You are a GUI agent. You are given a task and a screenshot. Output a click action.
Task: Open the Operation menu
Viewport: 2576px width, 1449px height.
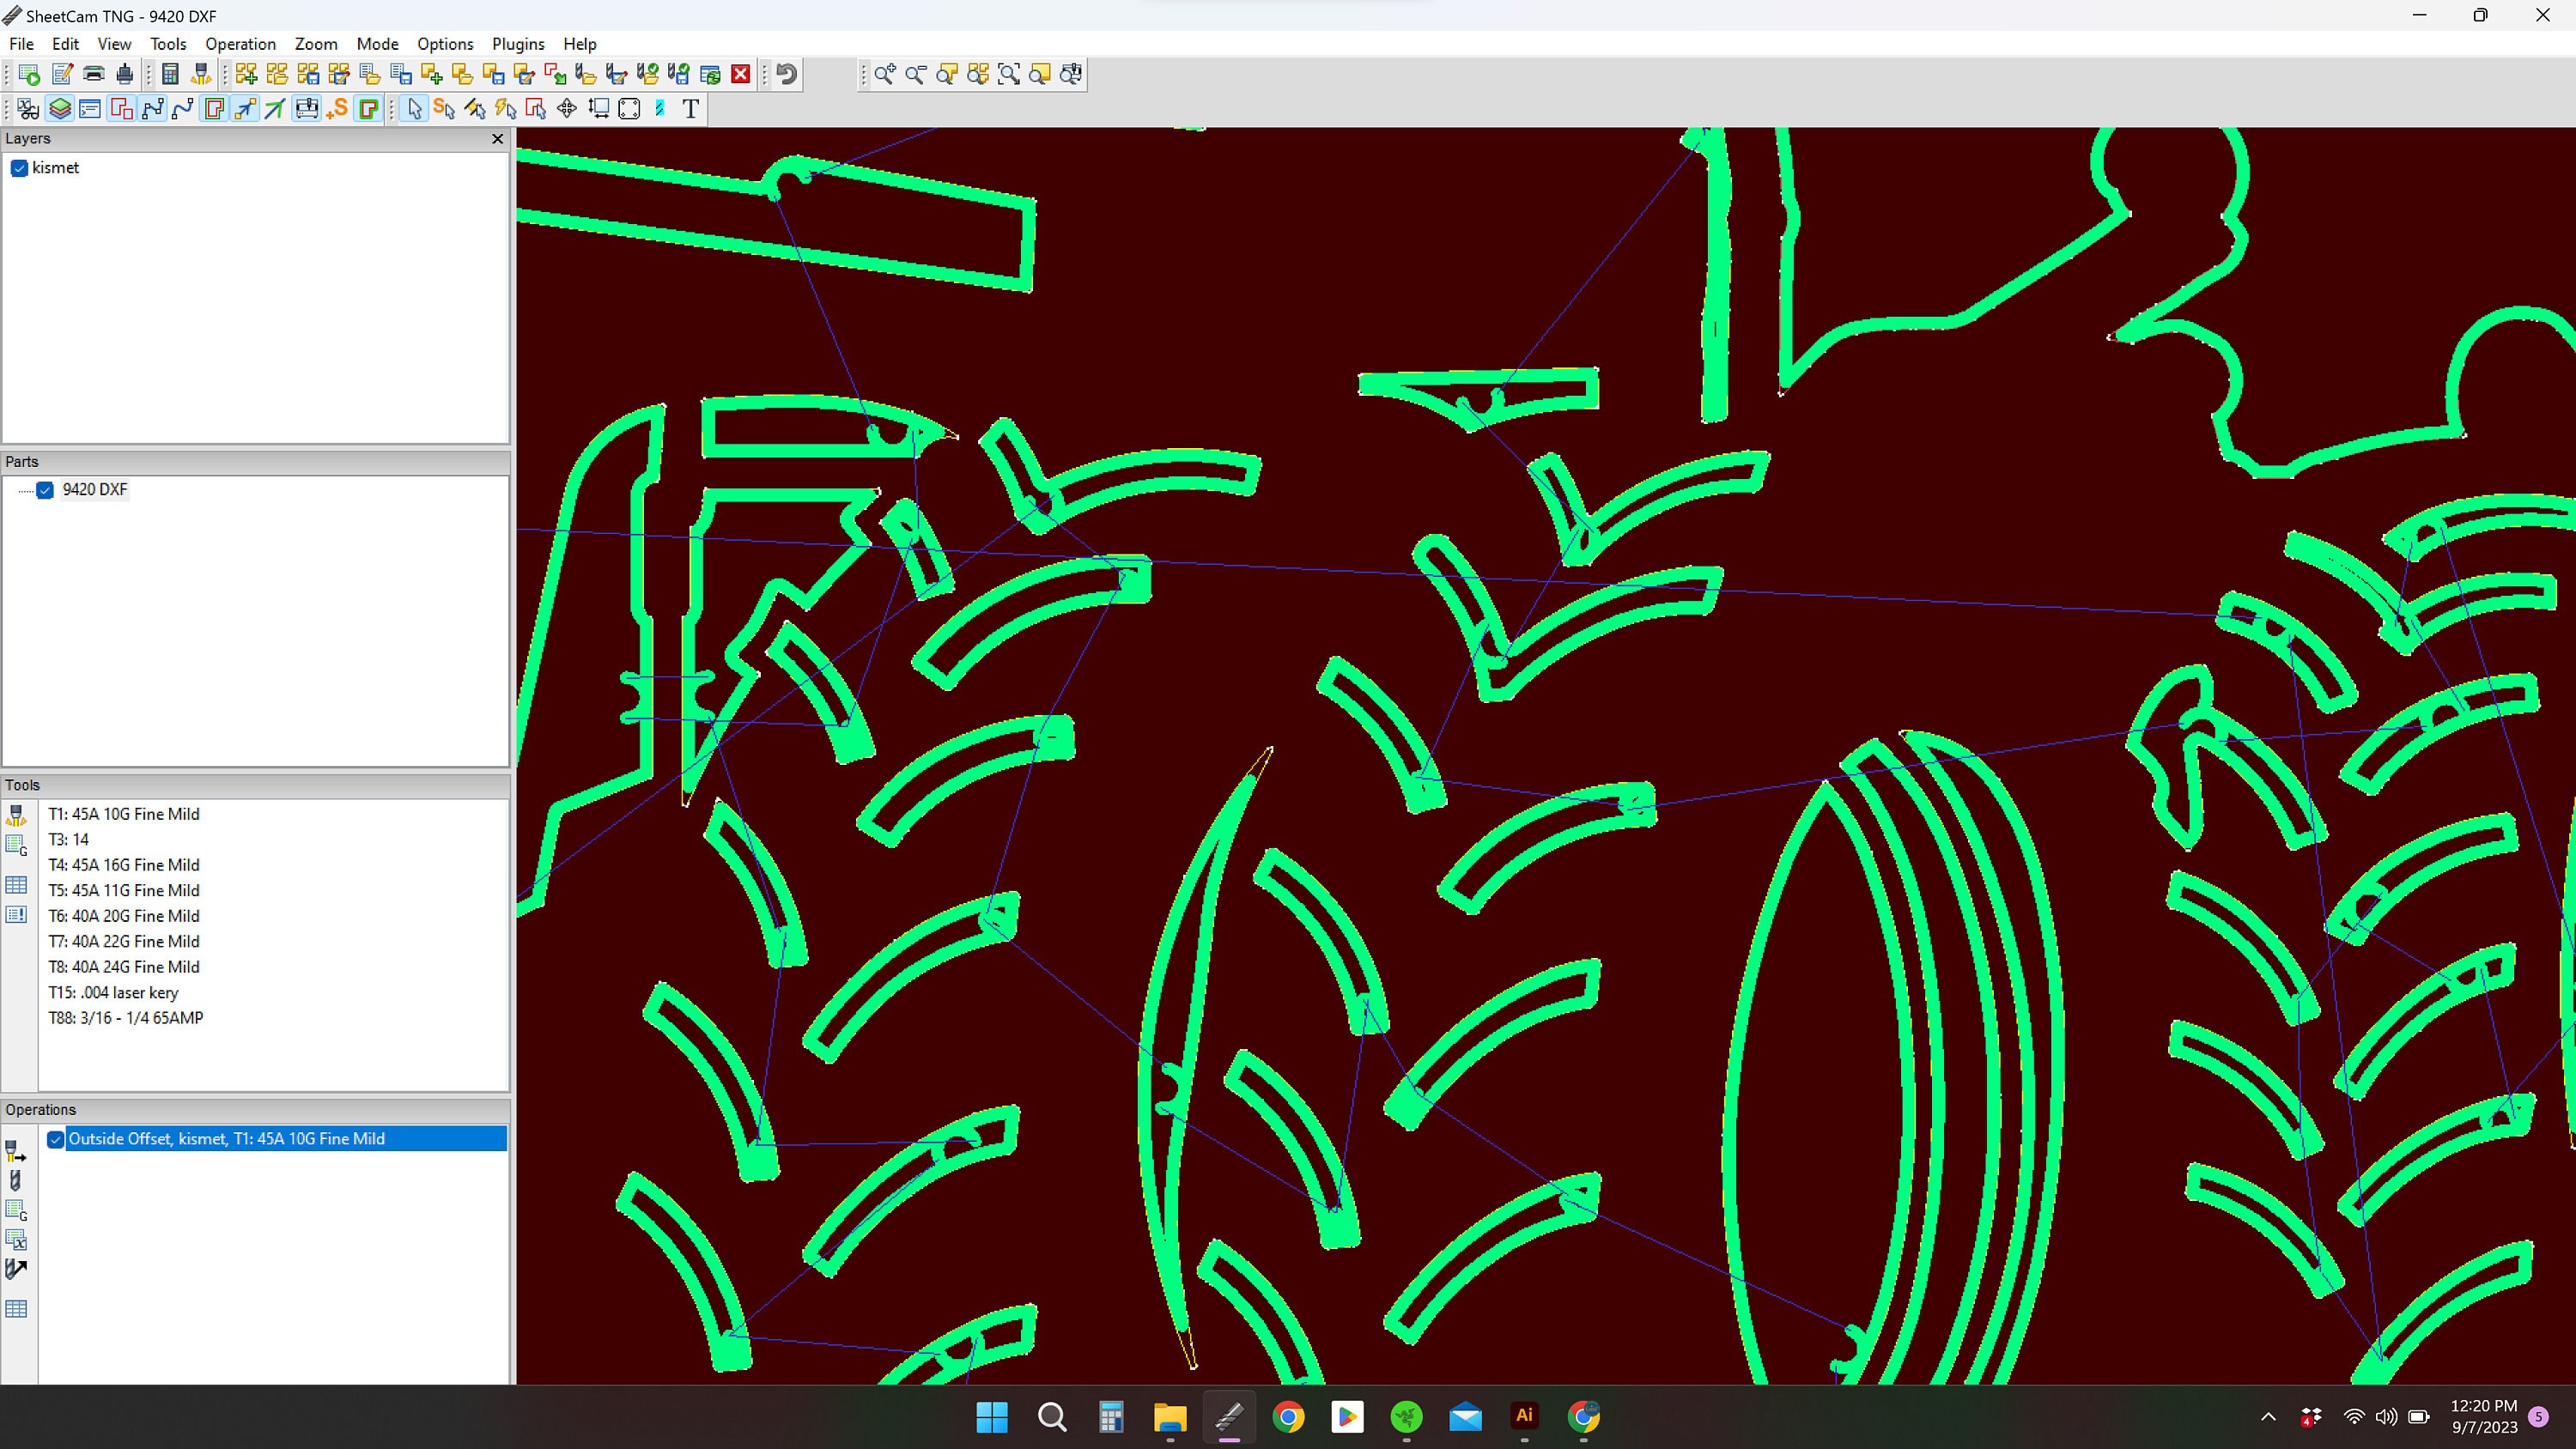240,44
